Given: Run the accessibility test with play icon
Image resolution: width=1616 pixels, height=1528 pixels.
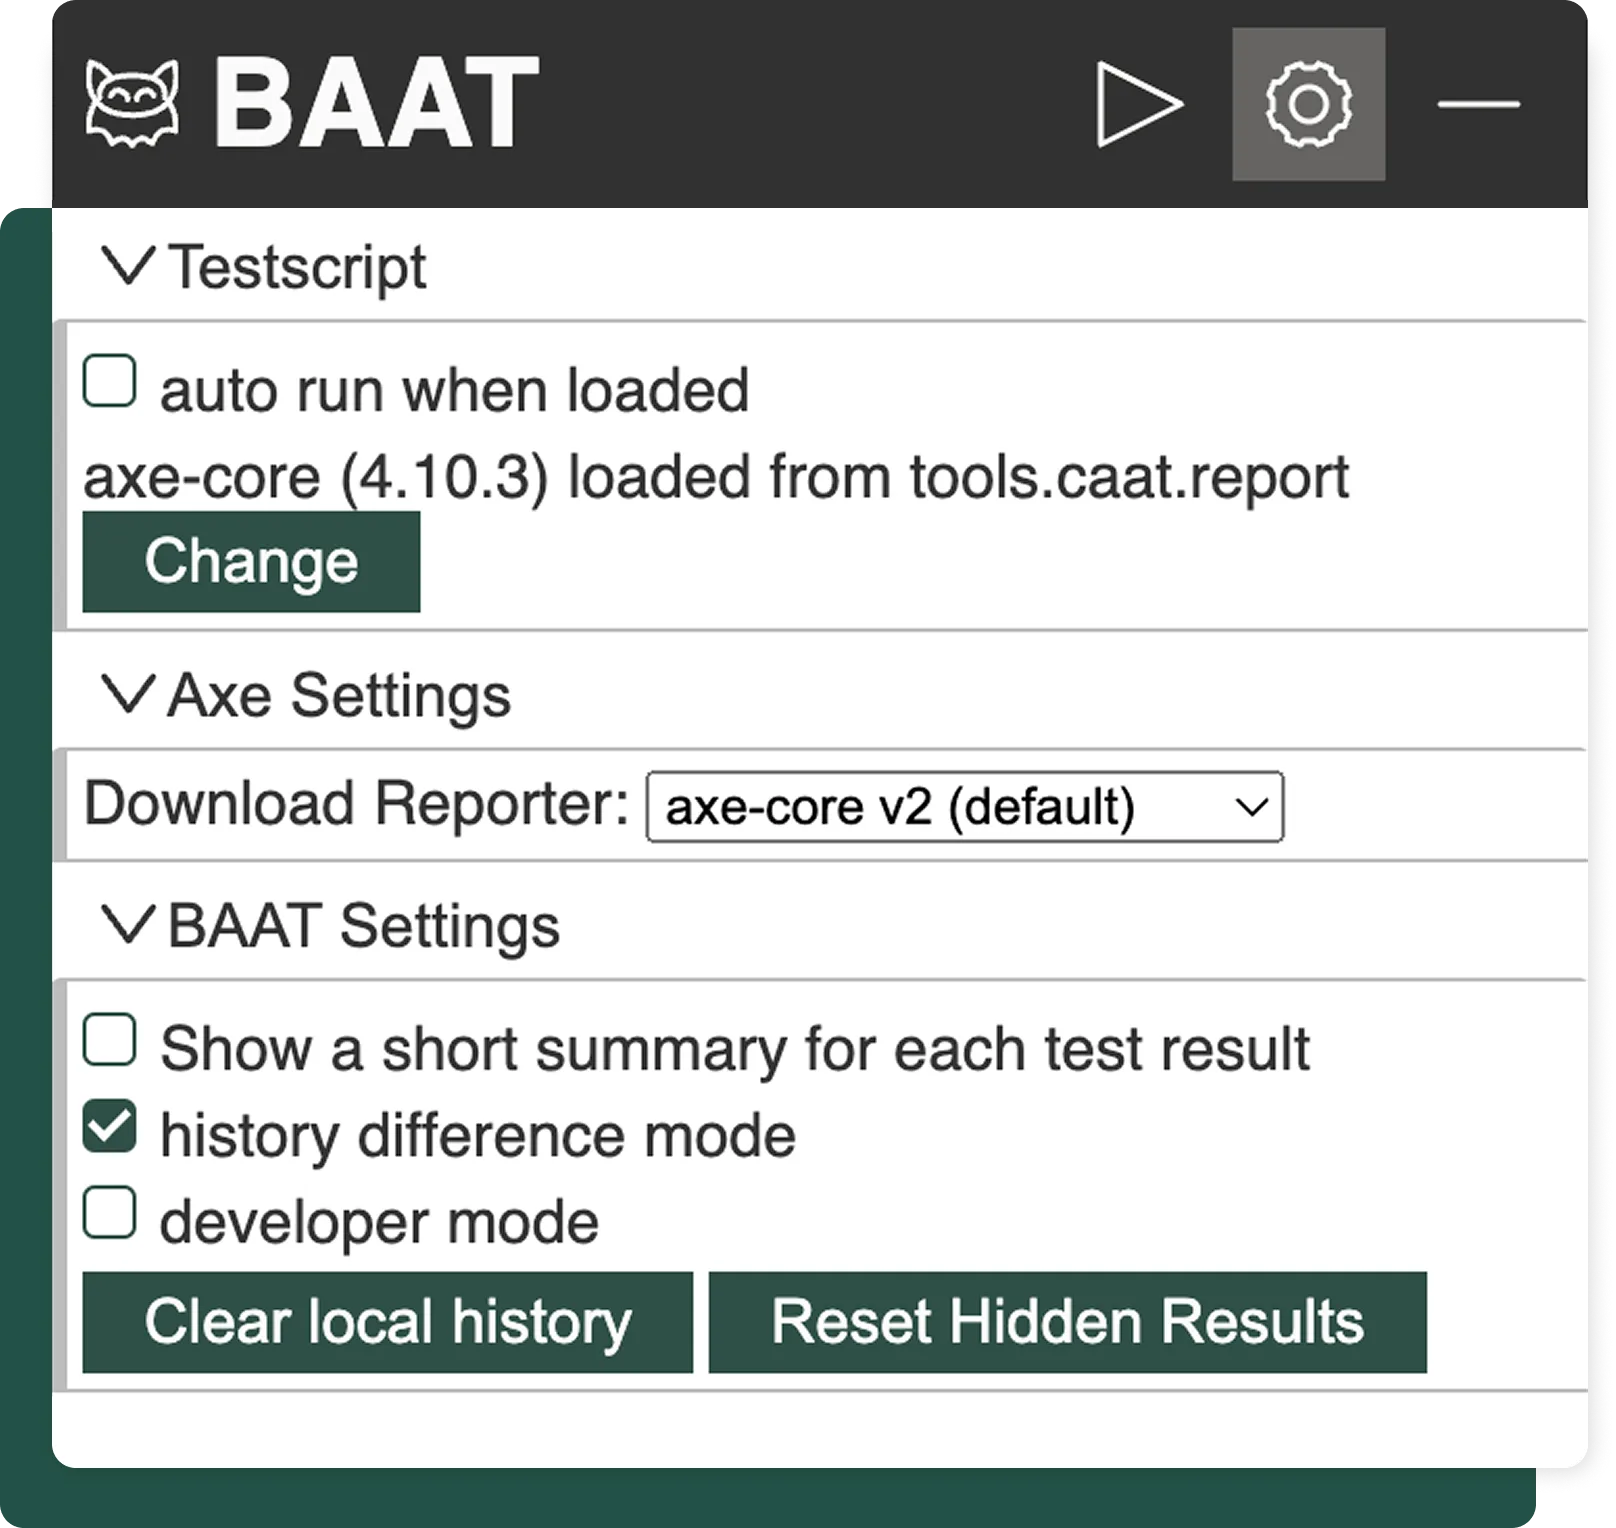Looking at the screenshot, I should coord(1139,104).
